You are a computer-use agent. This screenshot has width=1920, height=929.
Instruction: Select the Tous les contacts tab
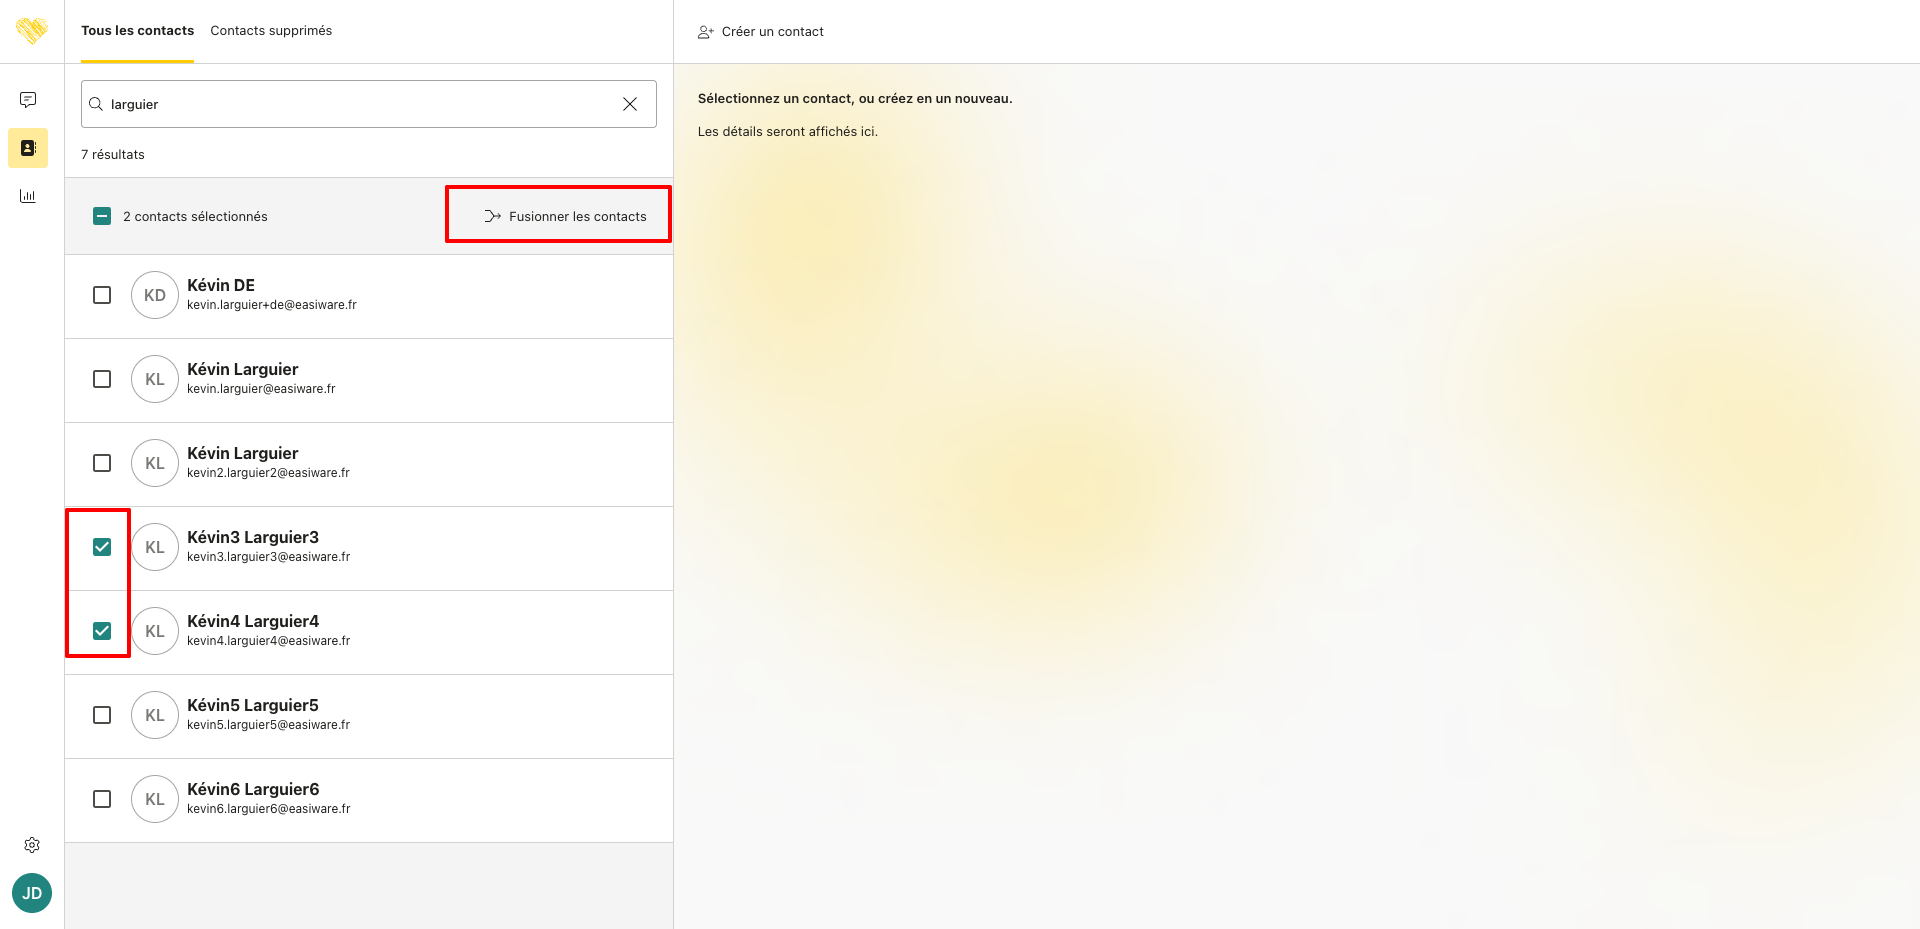137,31
